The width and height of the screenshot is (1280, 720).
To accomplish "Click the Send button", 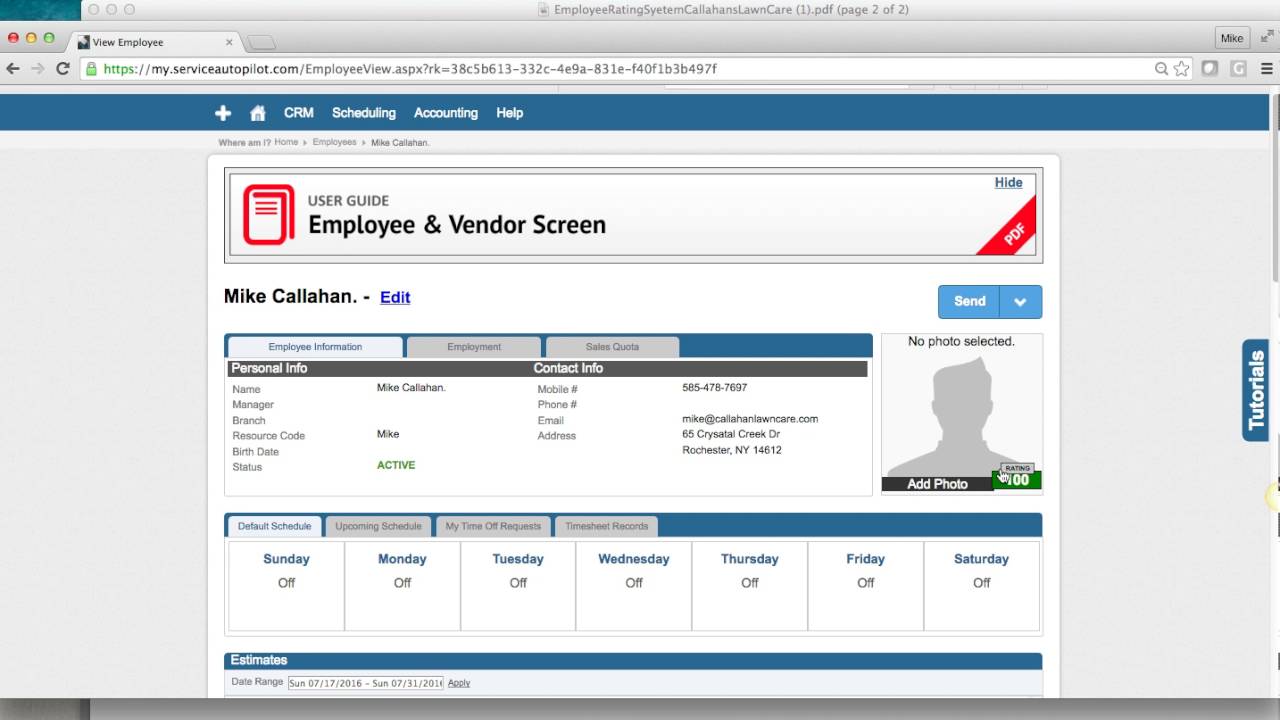I will pos(969,302).
